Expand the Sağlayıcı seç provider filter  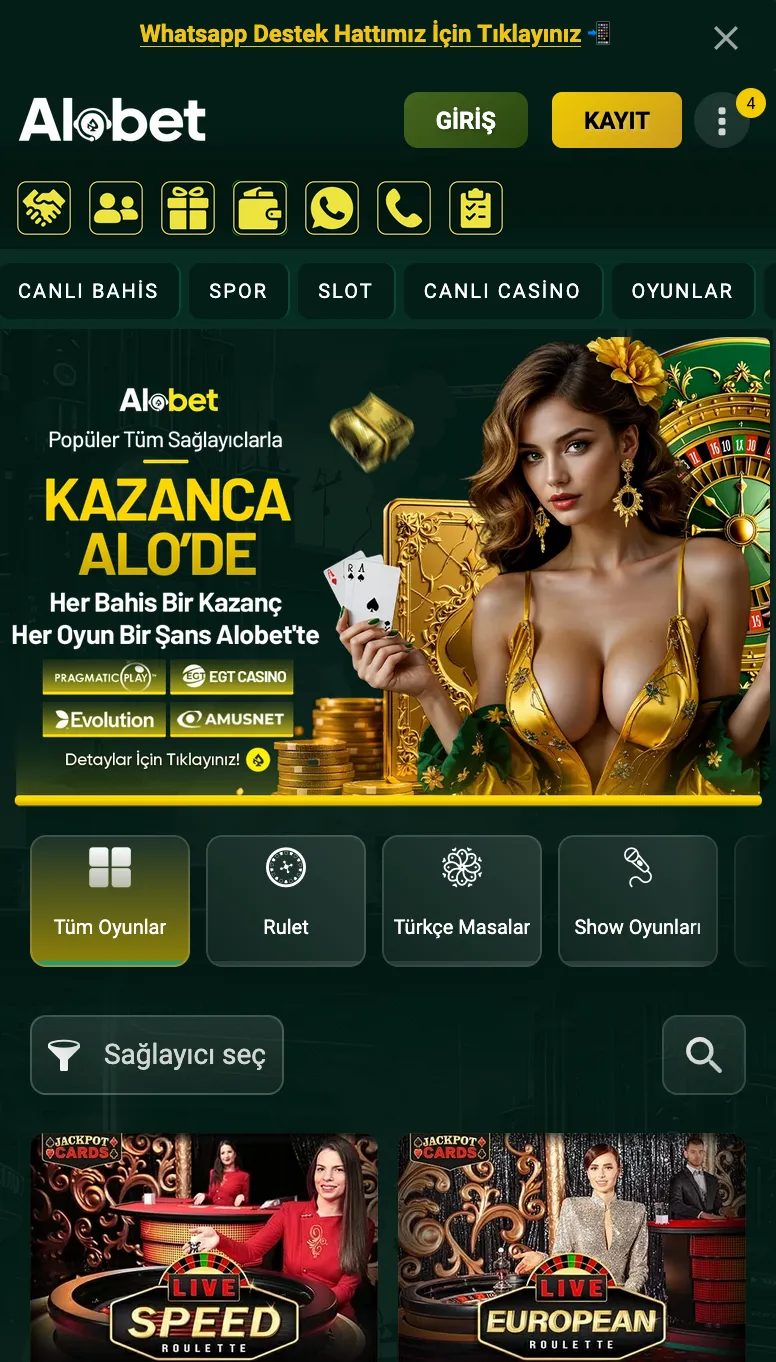(x=157, y=1055)
